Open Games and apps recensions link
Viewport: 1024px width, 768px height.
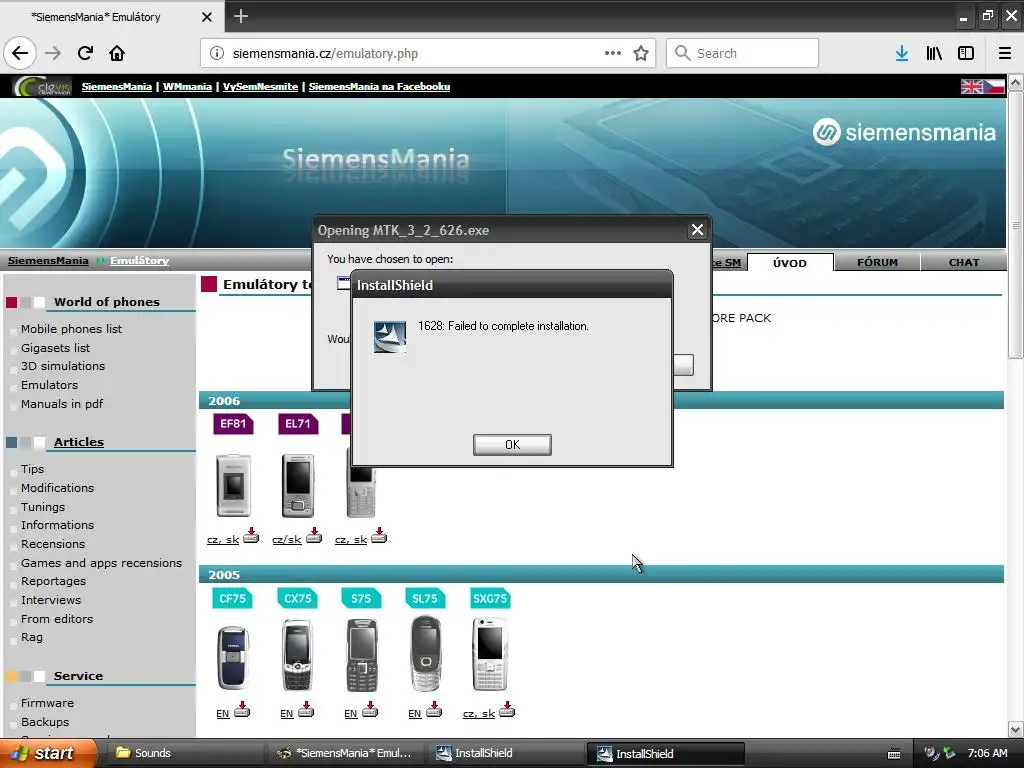point(101,563)
